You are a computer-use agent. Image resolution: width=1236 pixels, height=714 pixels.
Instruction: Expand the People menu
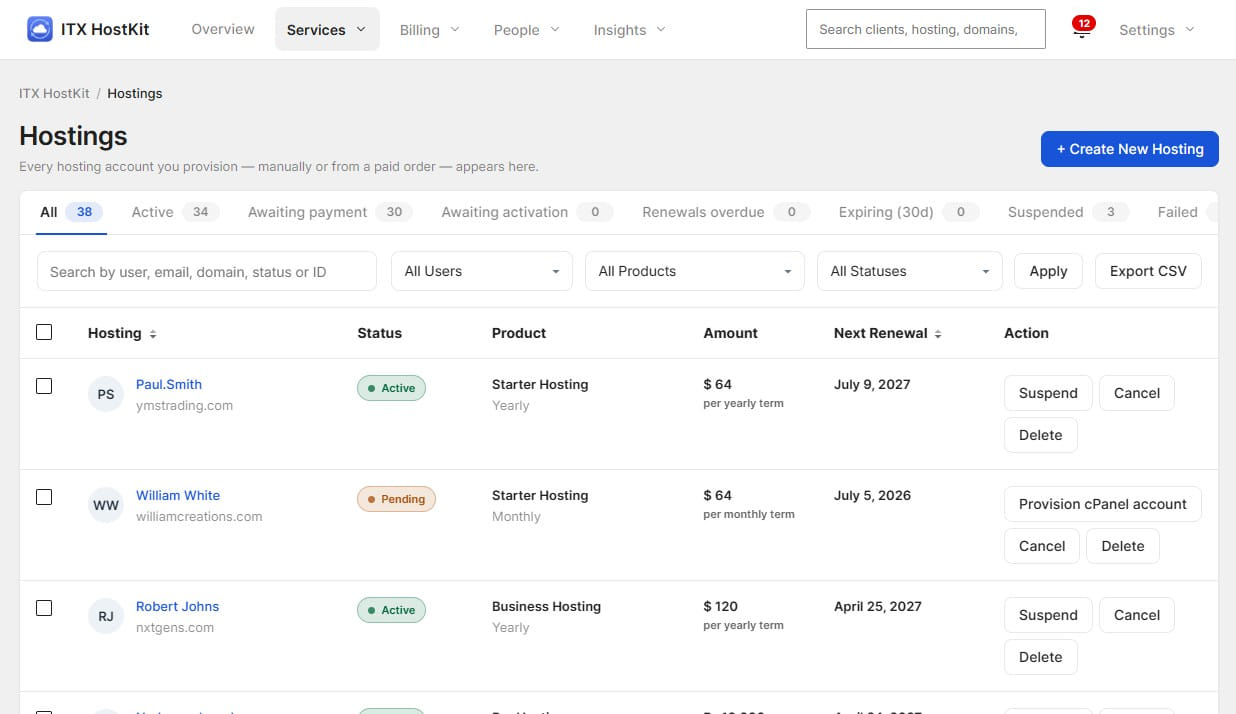[x=527, y=29]
